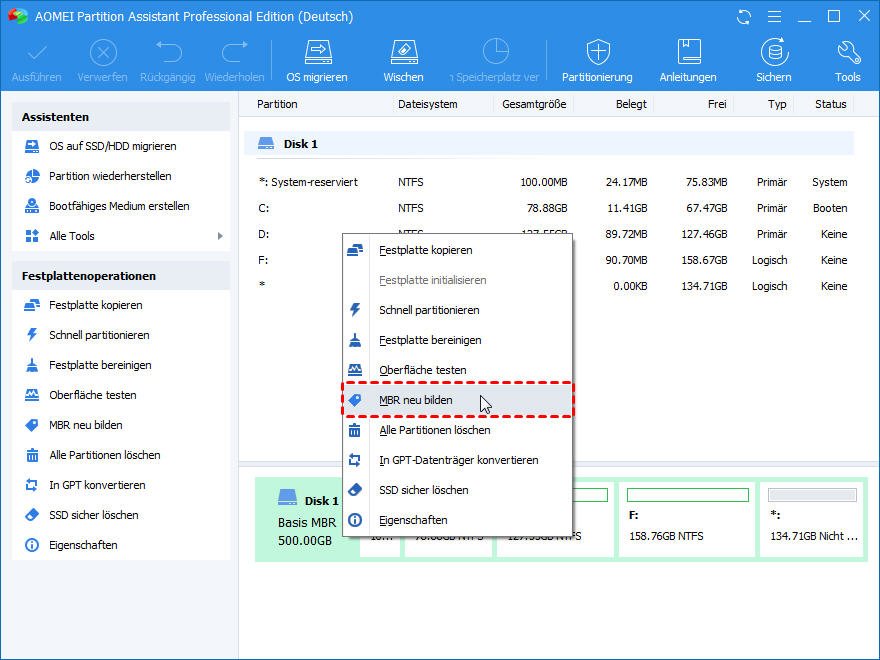Image resolution: width=880 pixels, height=660 pixels.
Task: Open the Partitionierung shield icon
Action: click(x=597, y=60)
